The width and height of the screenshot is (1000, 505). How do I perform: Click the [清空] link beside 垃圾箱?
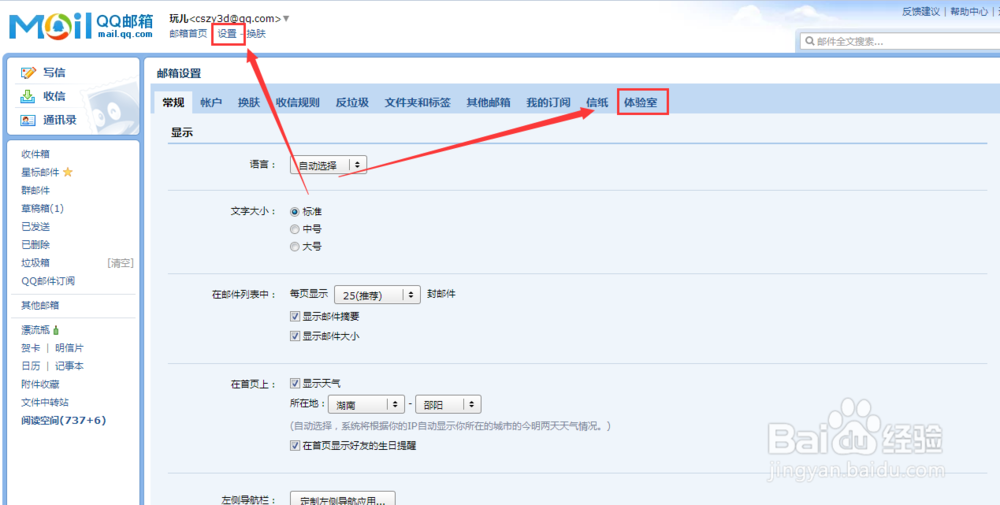[x=120, y=263]
